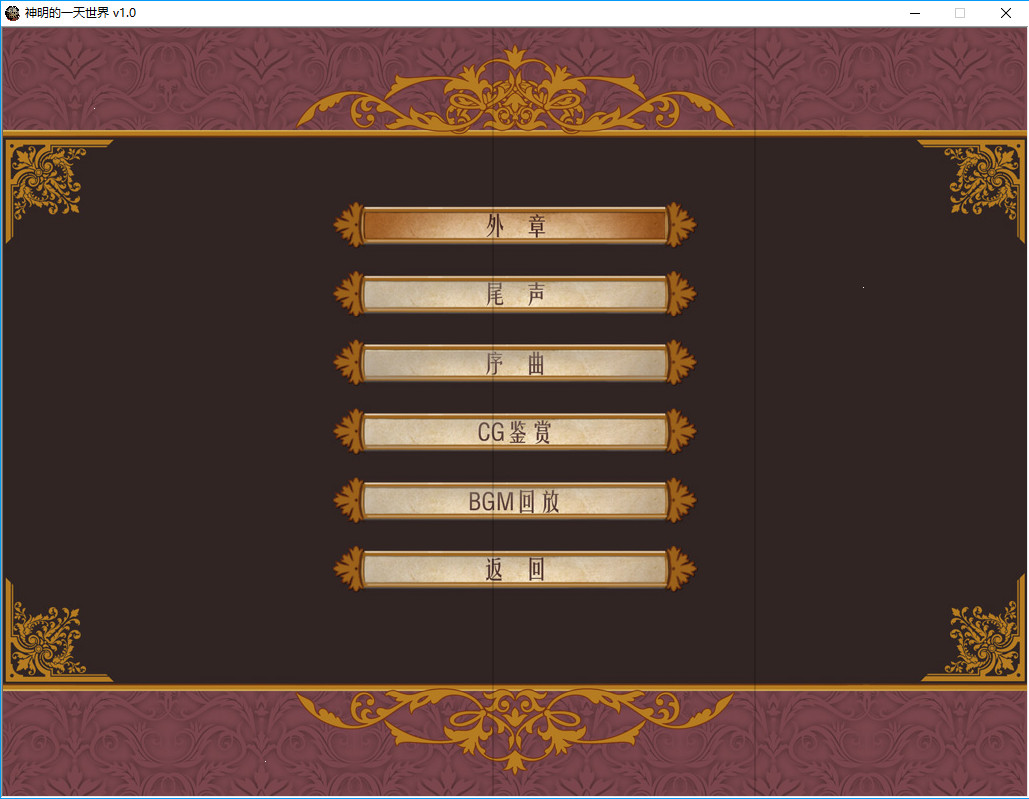The width and height of the screenshot is (1029, 799).
Task: Click the left flourish beside 返回
Action: click(349, 571)
